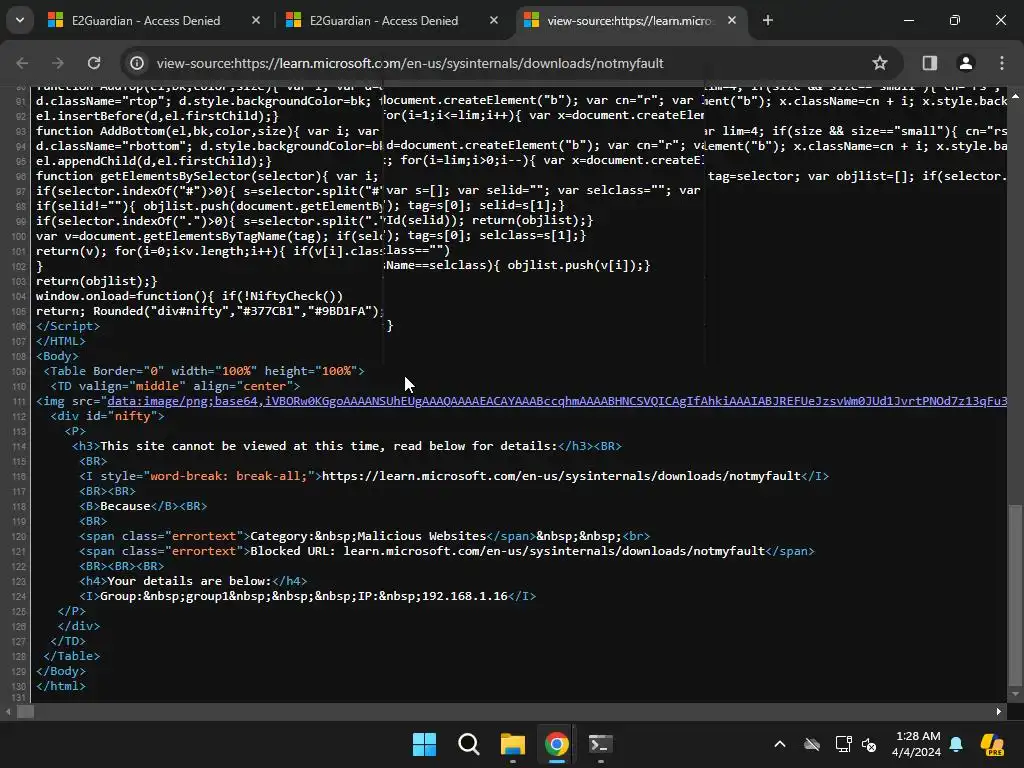The image size is (1024, 768).
Task: Click the function getElementsBySelector line
Action: click(207, 176)
